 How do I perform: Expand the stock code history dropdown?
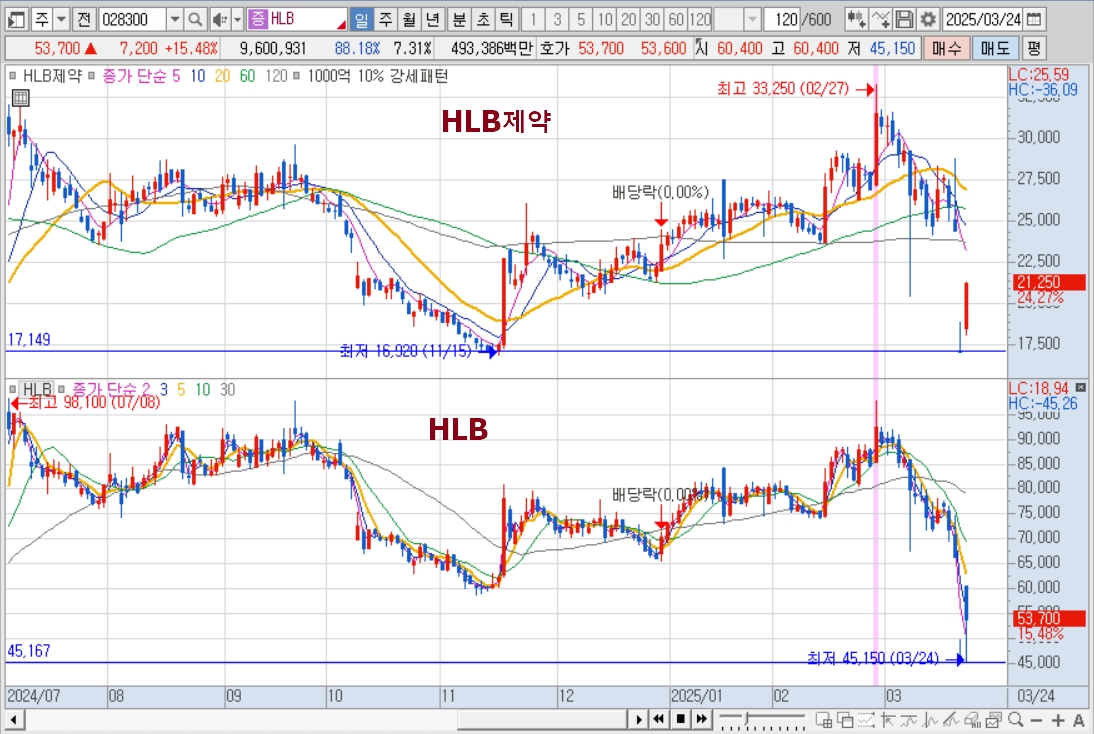point(175,20)
